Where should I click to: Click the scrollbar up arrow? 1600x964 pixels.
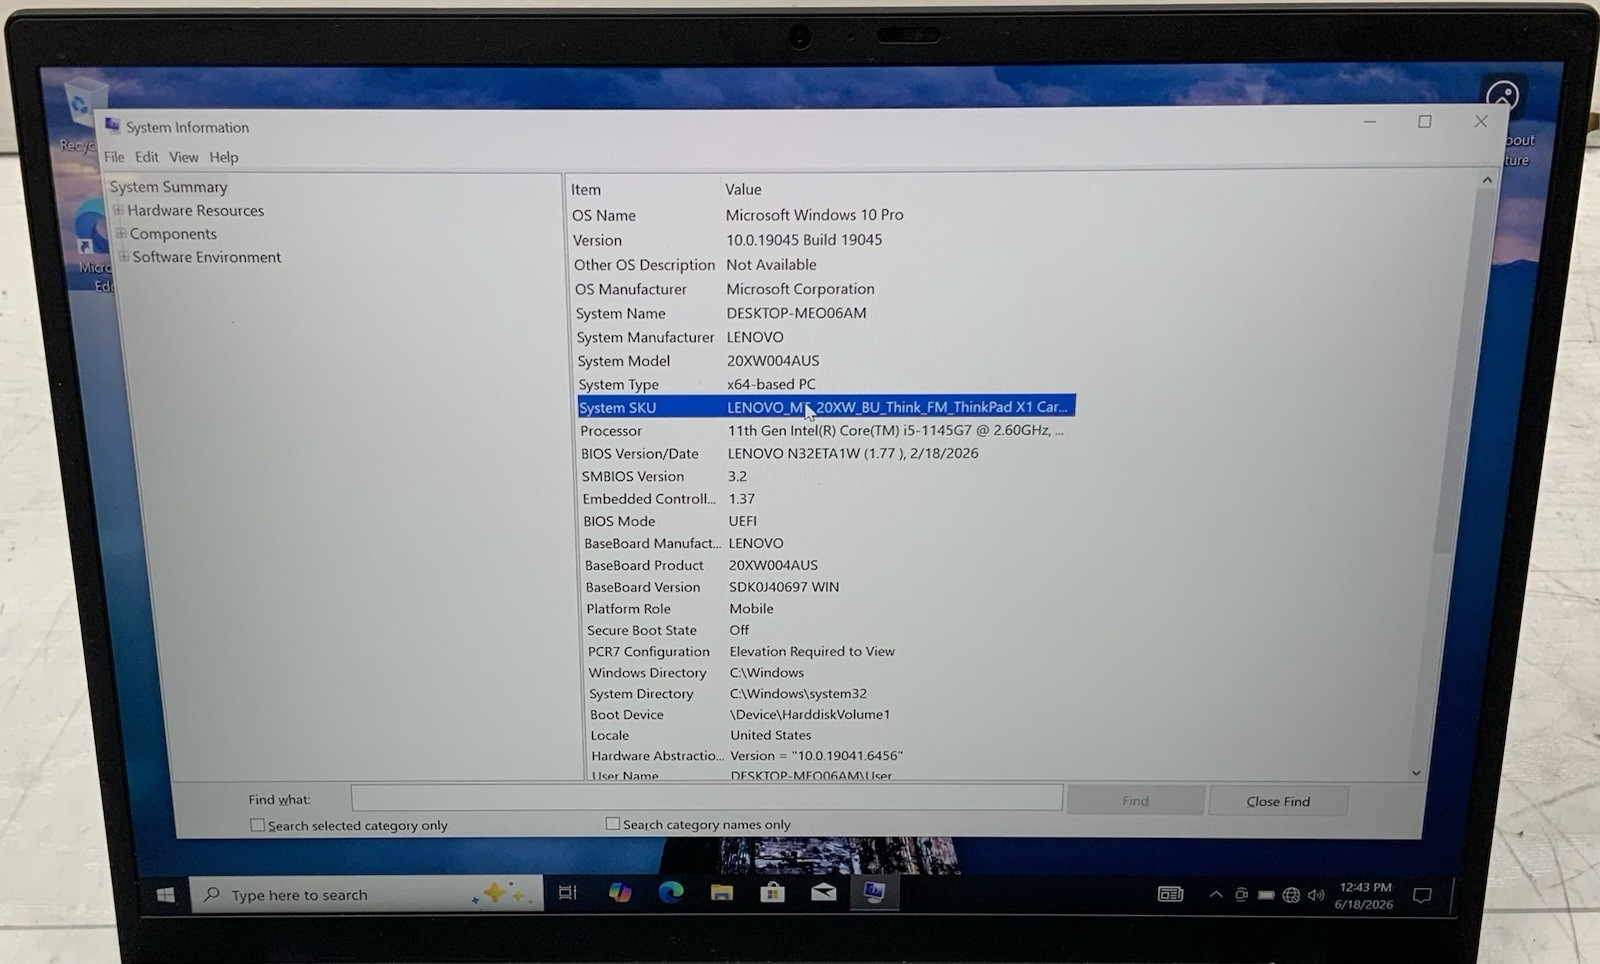(1487, 180)
